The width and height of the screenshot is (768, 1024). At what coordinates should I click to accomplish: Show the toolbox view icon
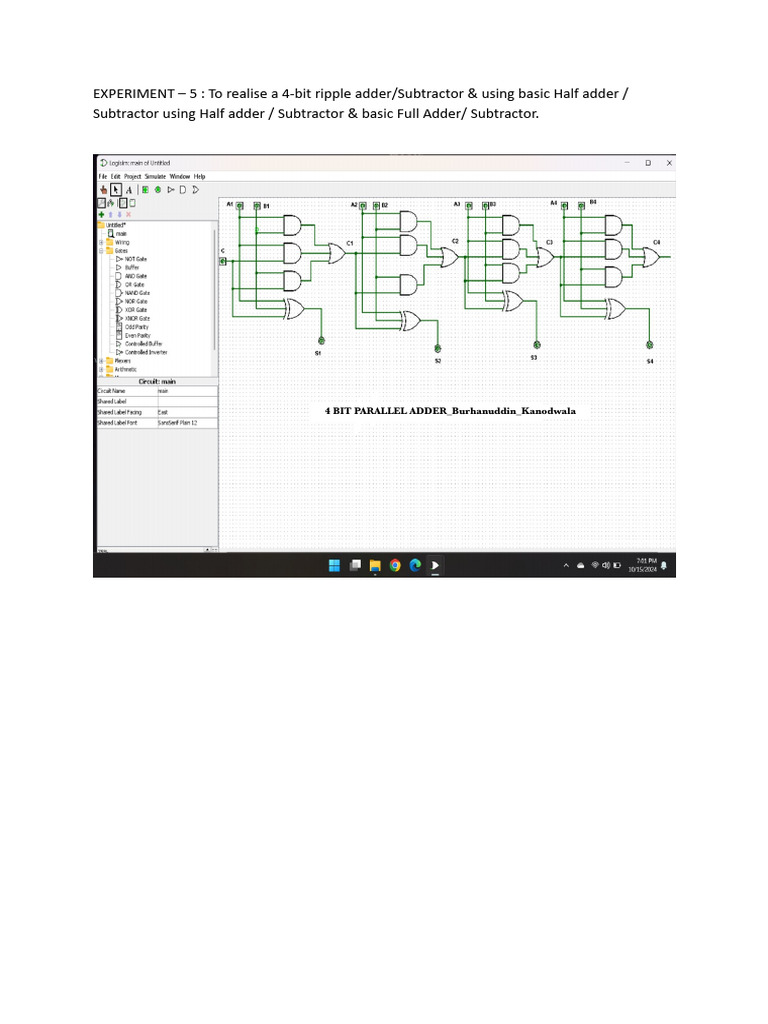pos(102,203)
